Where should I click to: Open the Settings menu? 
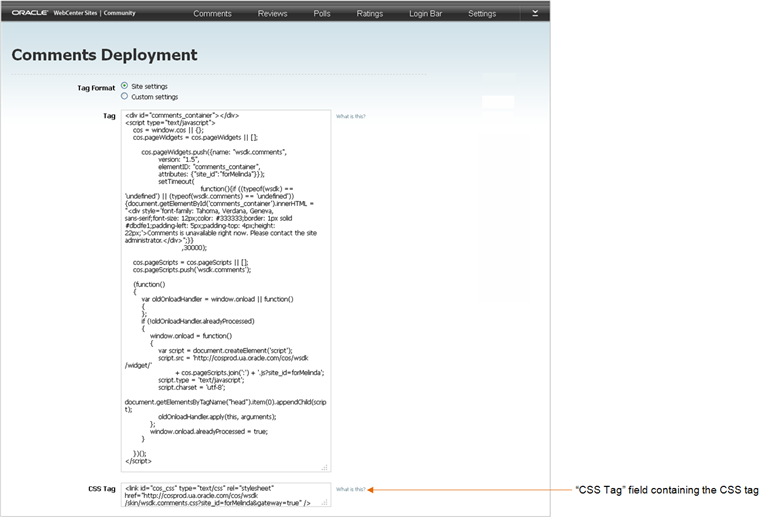pos(482,14)
